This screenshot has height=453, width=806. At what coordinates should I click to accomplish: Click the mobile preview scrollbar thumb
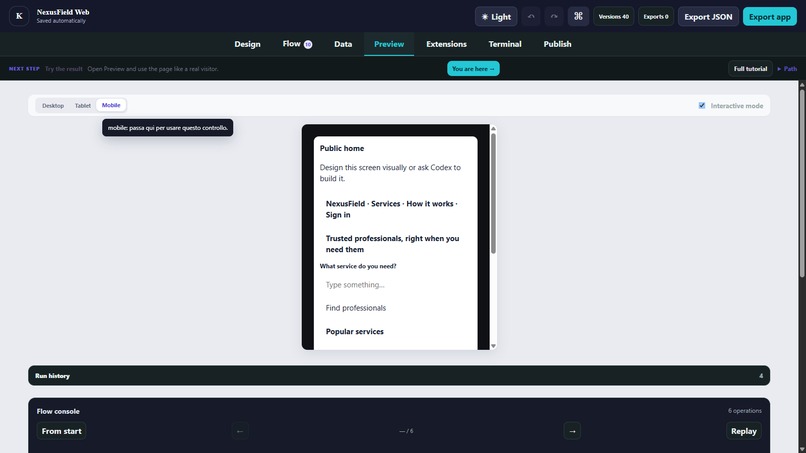tap(493, 193)
